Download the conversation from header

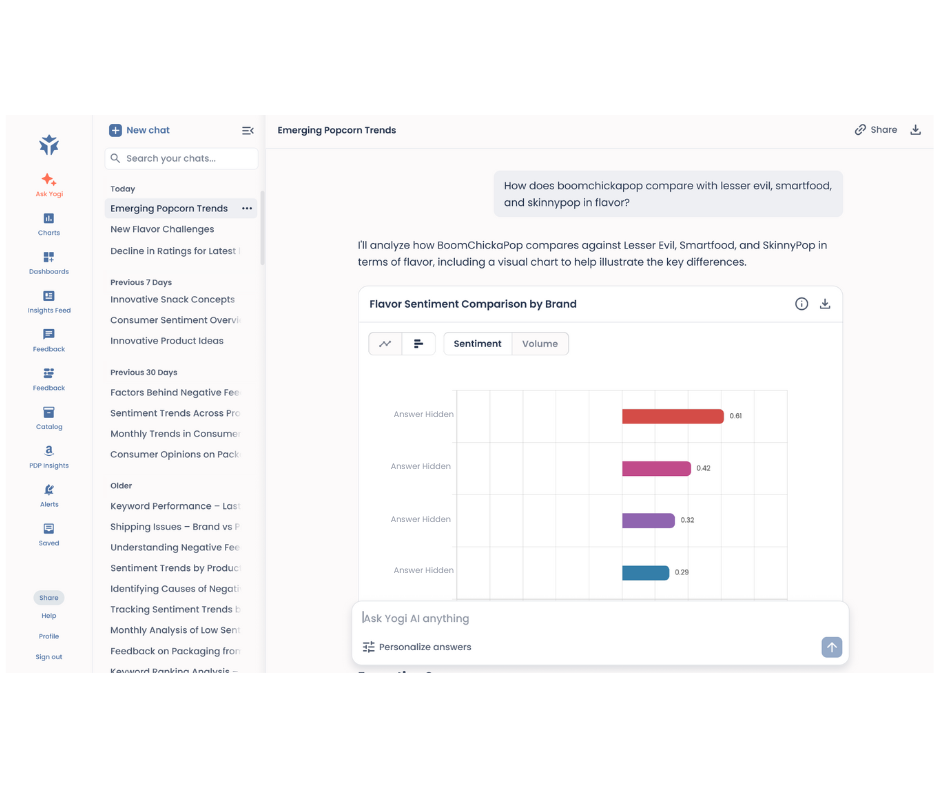tap(915, 130)
